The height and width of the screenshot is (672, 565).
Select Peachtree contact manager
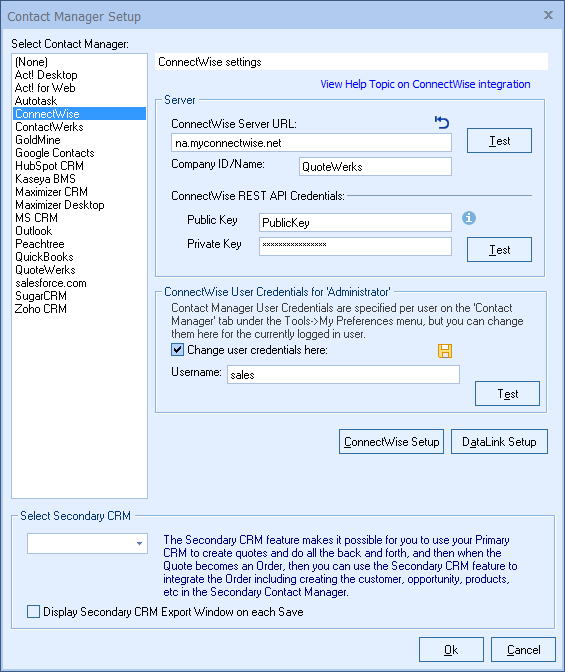click(79, 244)
